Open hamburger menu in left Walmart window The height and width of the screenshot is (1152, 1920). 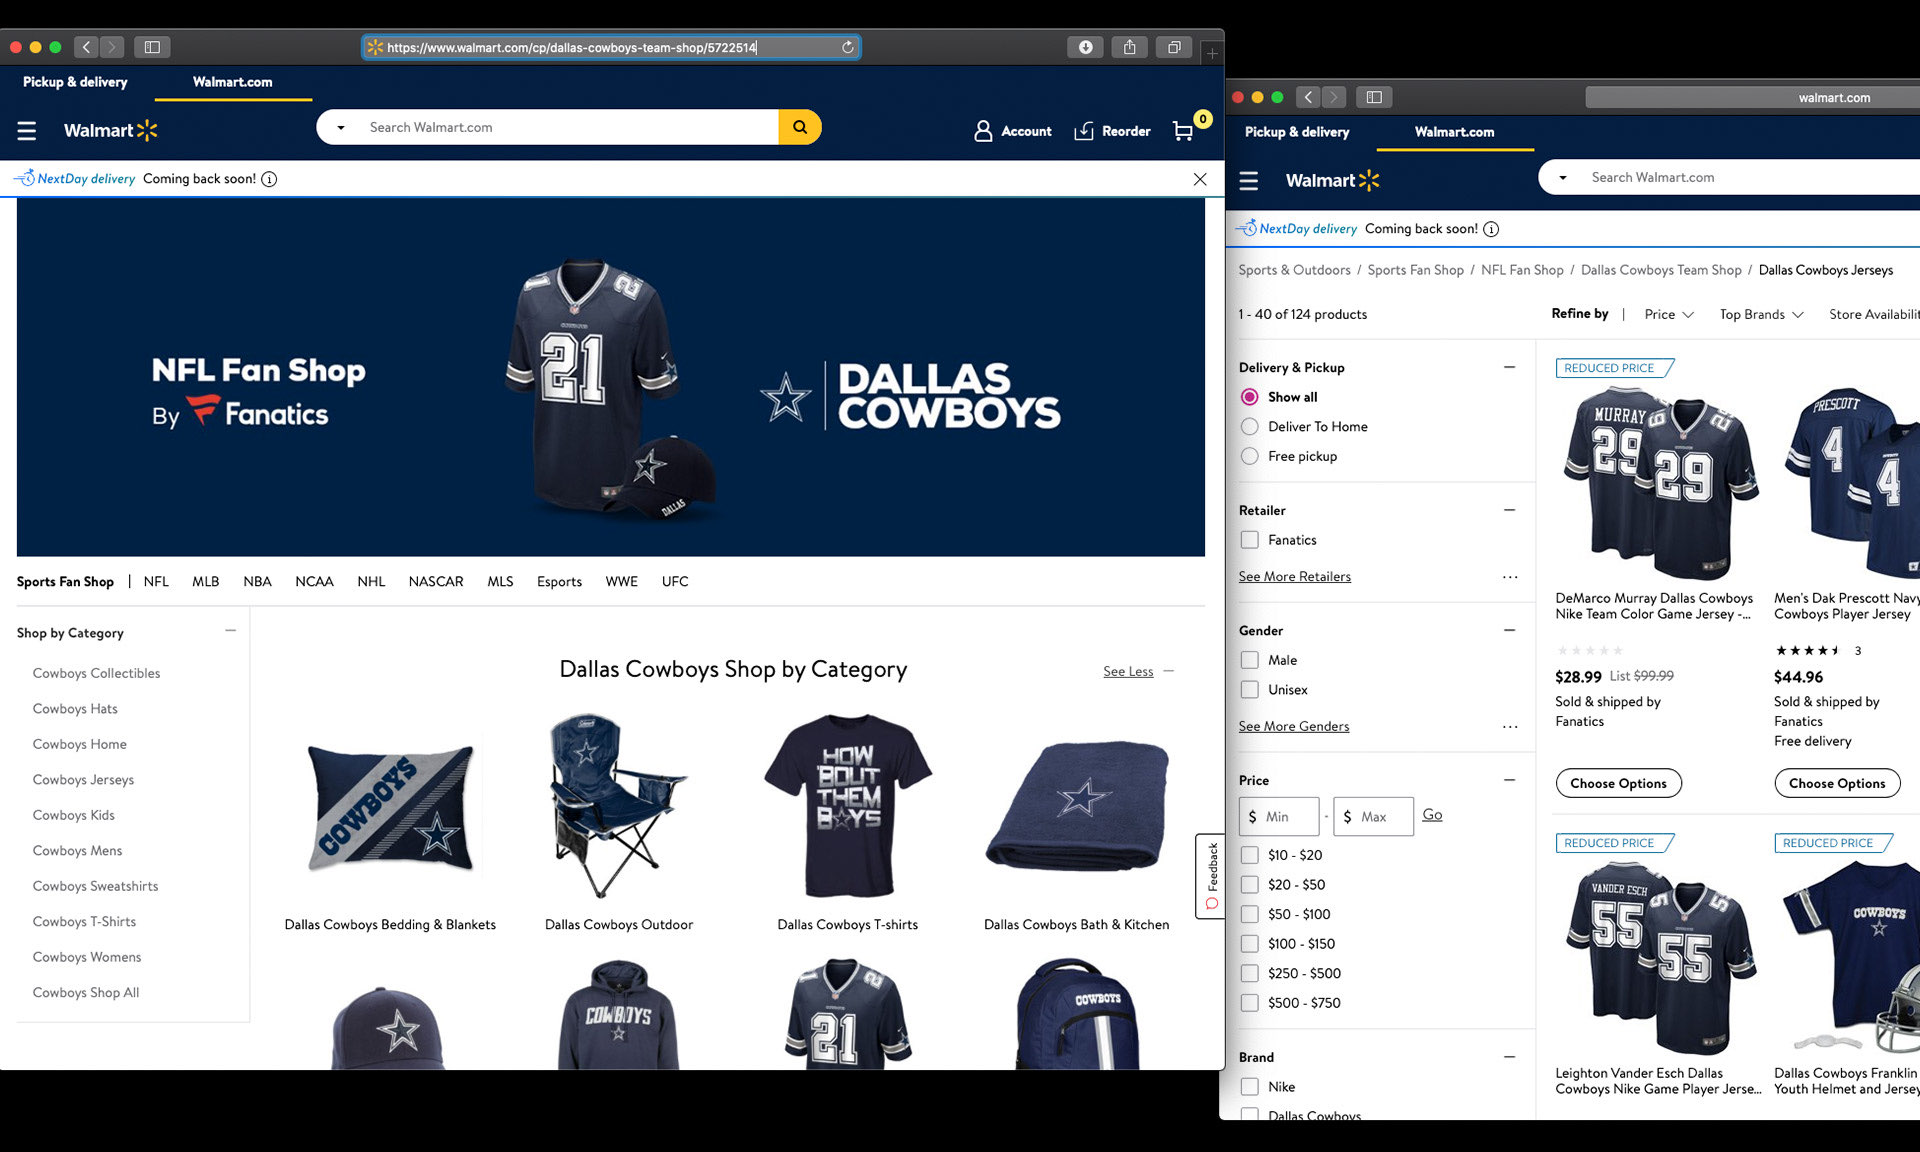[x=27, y=130]
